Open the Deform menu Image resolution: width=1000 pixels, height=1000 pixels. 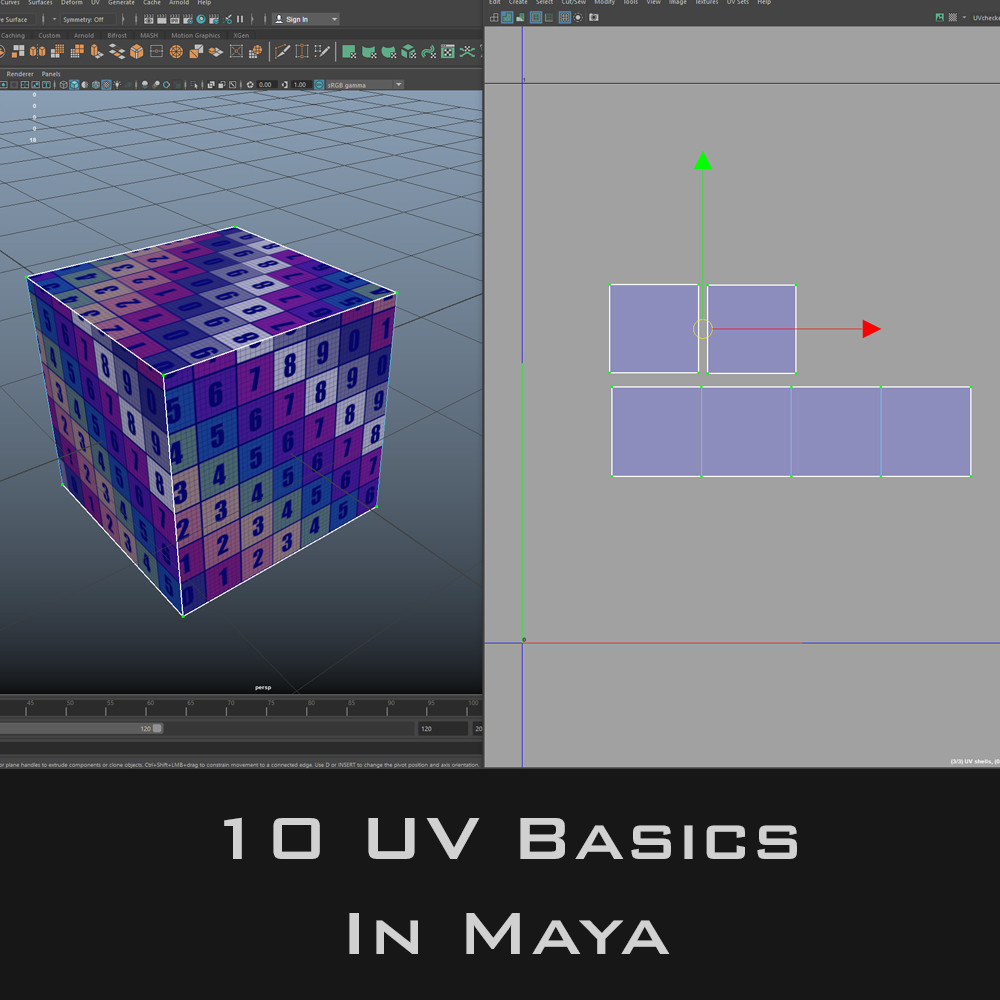pos(71,3)
